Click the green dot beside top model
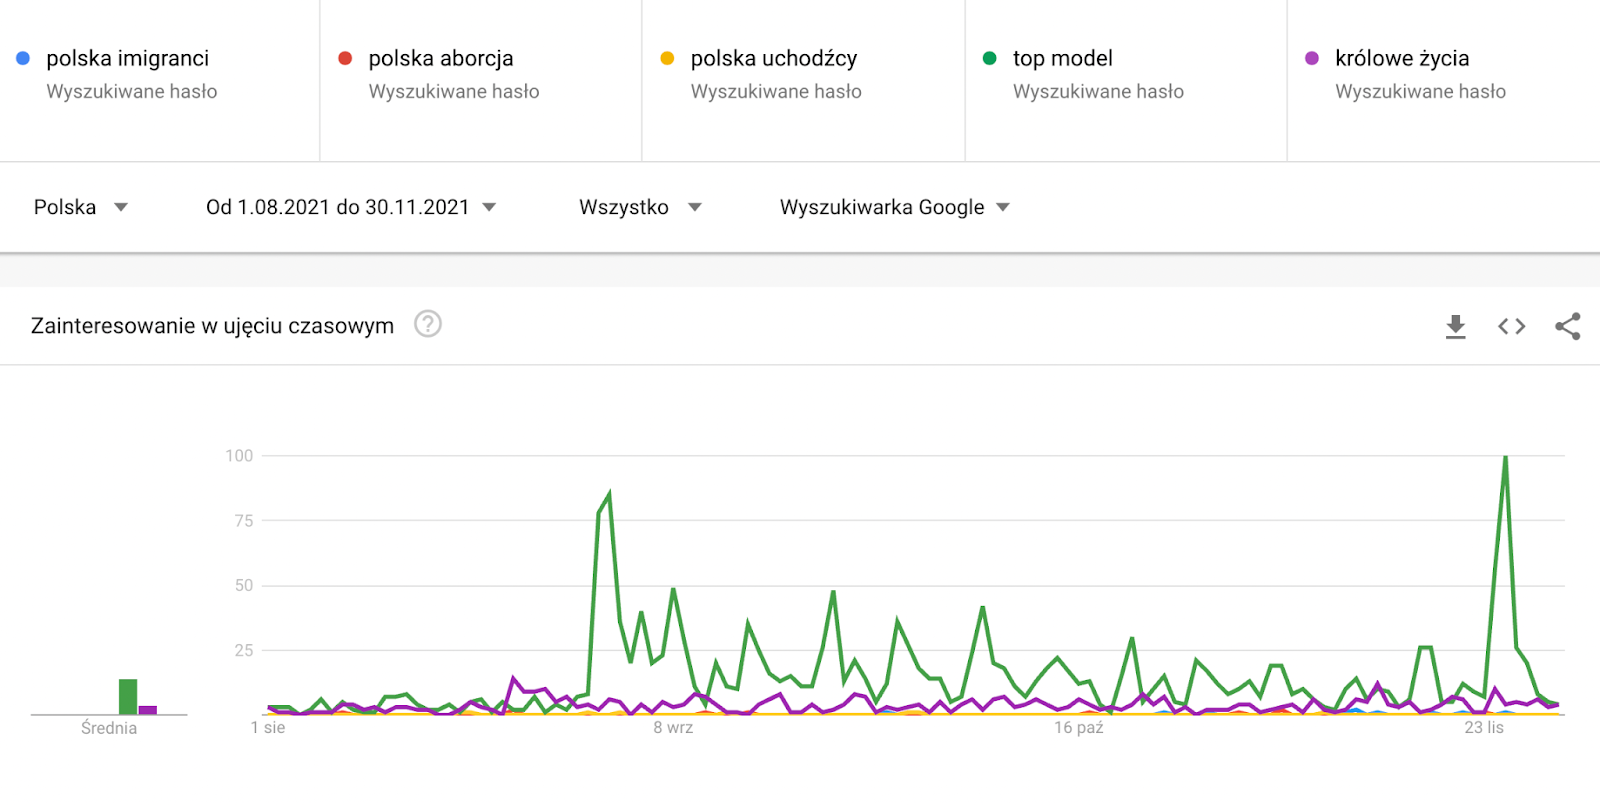Image resolution: width=1600 pixels, height=805 pixels. coord(989,58)
